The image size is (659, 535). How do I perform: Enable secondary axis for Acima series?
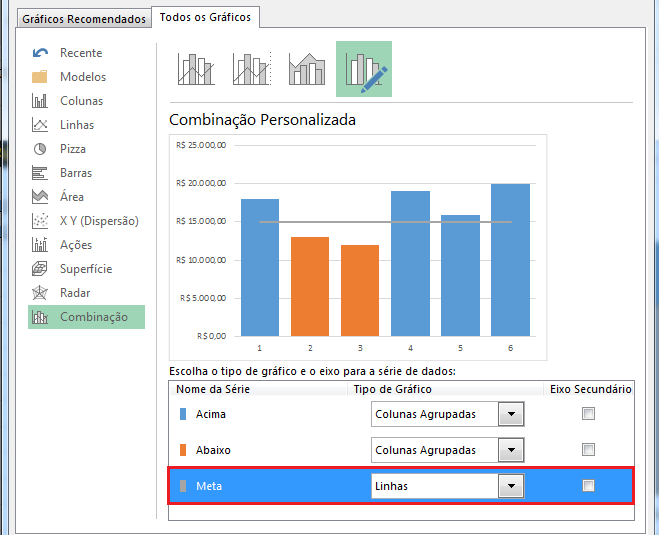tap(588, 414)
